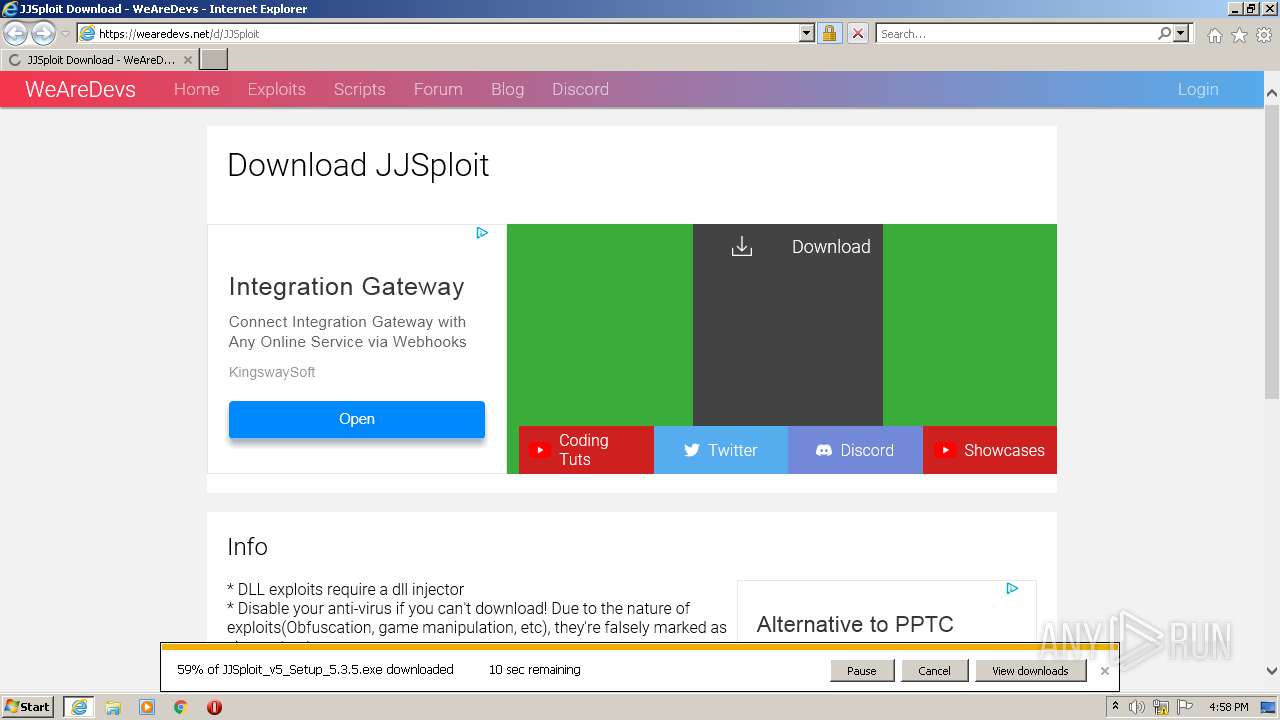The width and height of the screenshot is (1280, 720).
Task: Open the Scripts nav item
Action: coord(359,89)
